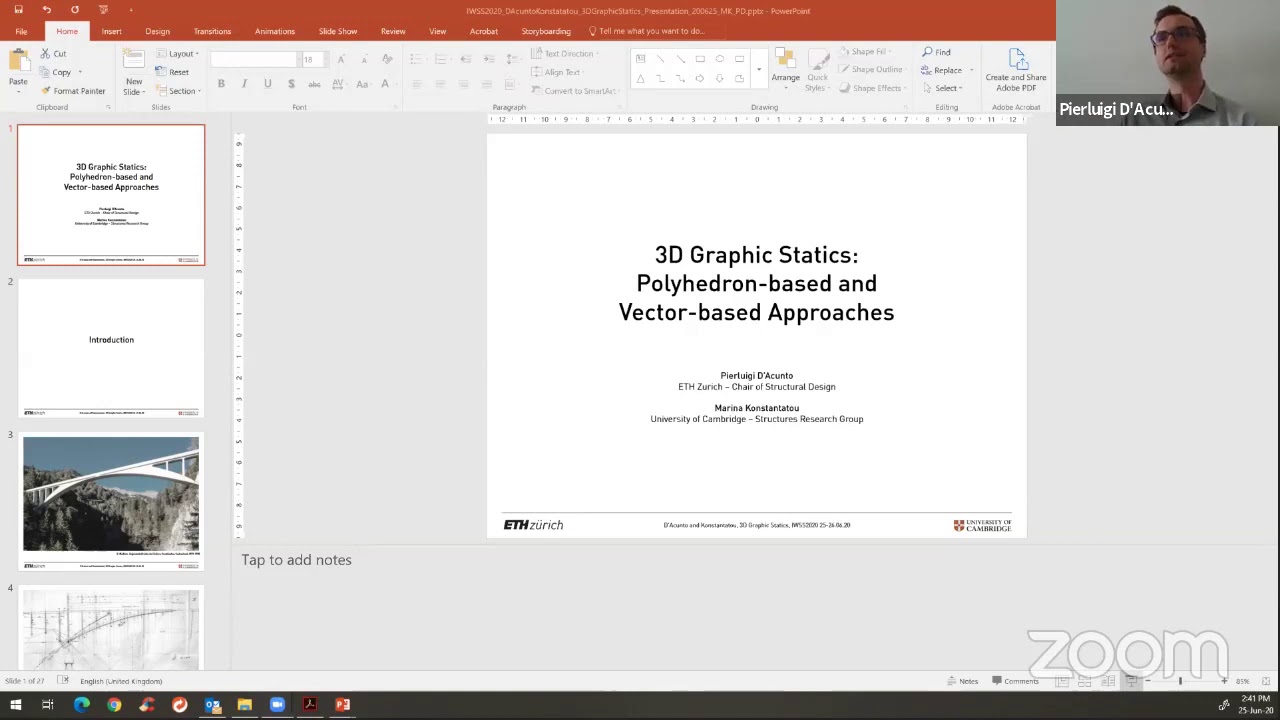
Task: Open File Explorer from the taskbar
Action: (x=244, y=705)
